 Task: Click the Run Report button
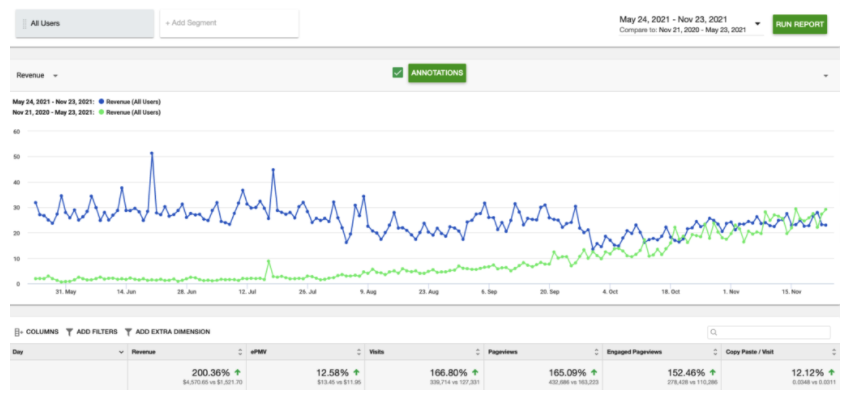click(800, 24)
